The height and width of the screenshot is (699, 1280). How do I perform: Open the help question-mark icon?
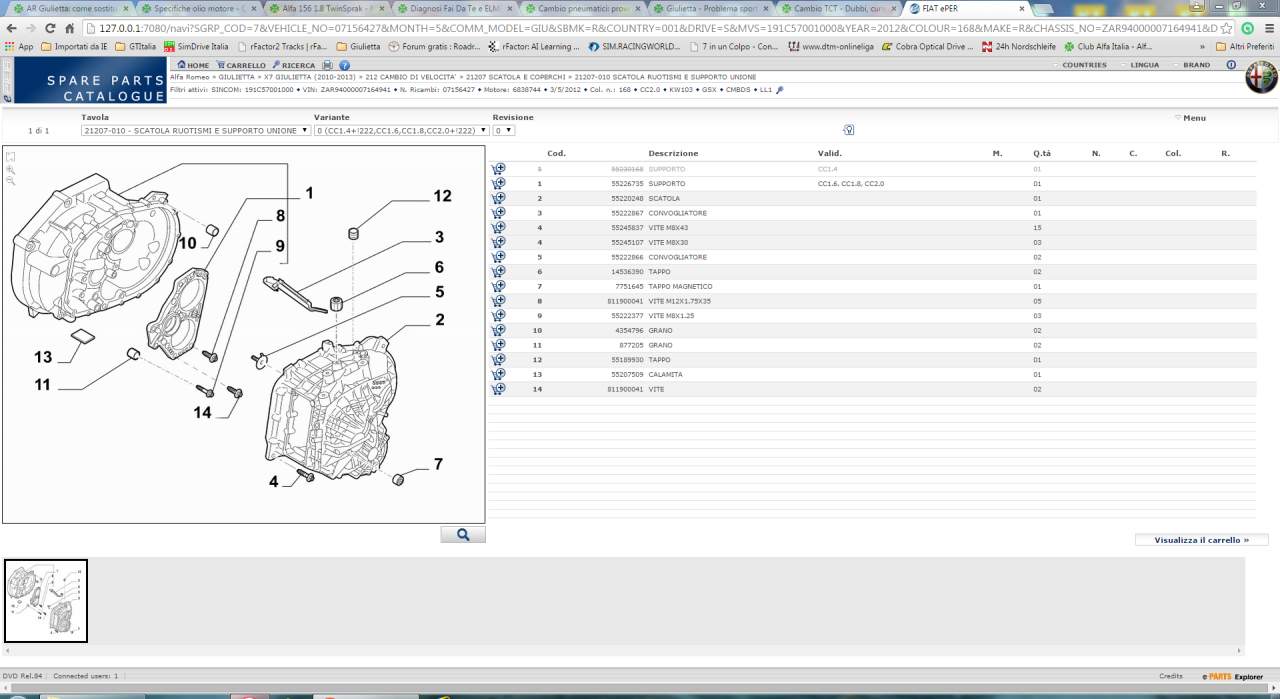pyautogui.click(x=345, y=65)
